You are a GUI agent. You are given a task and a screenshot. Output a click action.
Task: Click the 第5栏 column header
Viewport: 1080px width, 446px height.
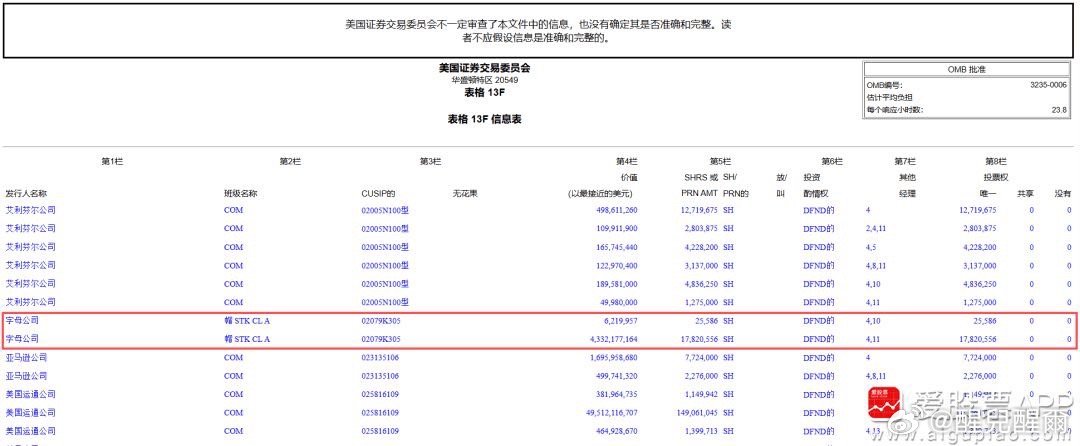tap(720, 162)
